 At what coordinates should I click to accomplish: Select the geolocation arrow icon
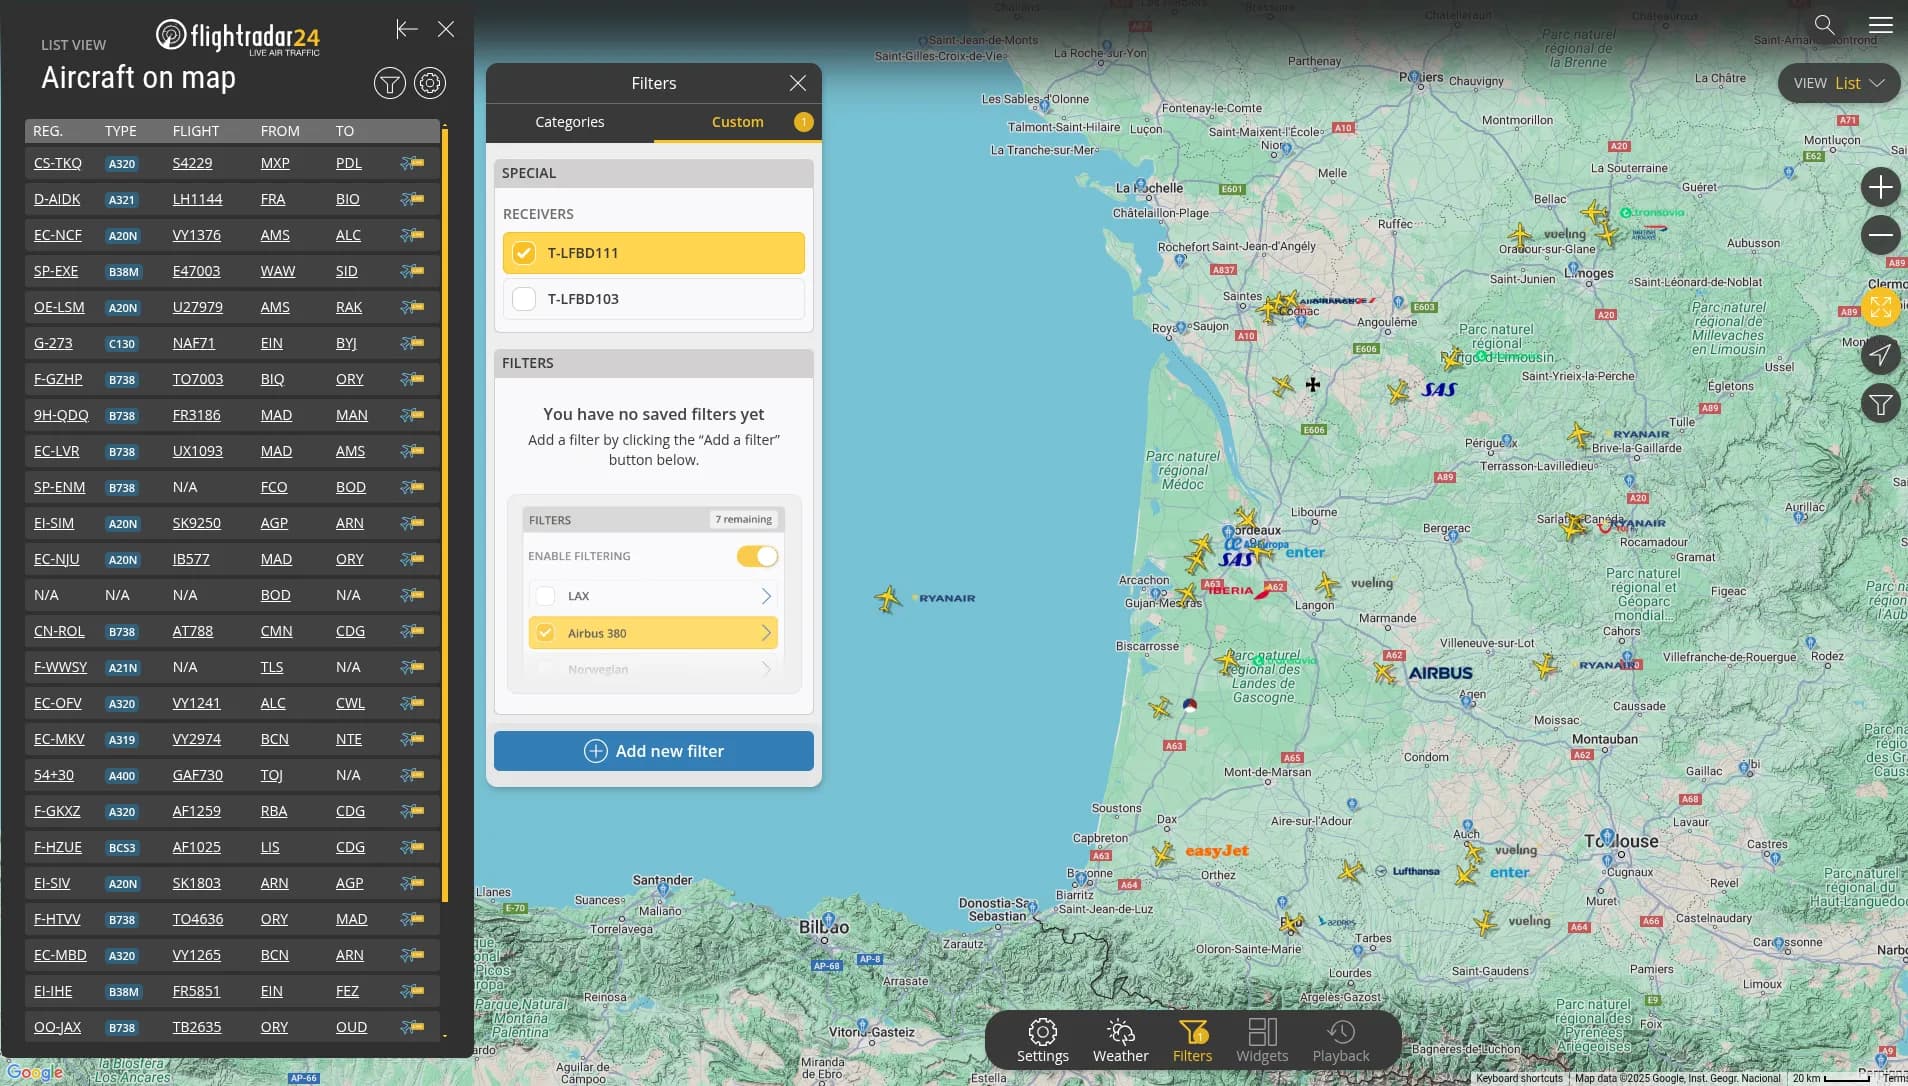pyautogui.click(x=1881, y=356)
